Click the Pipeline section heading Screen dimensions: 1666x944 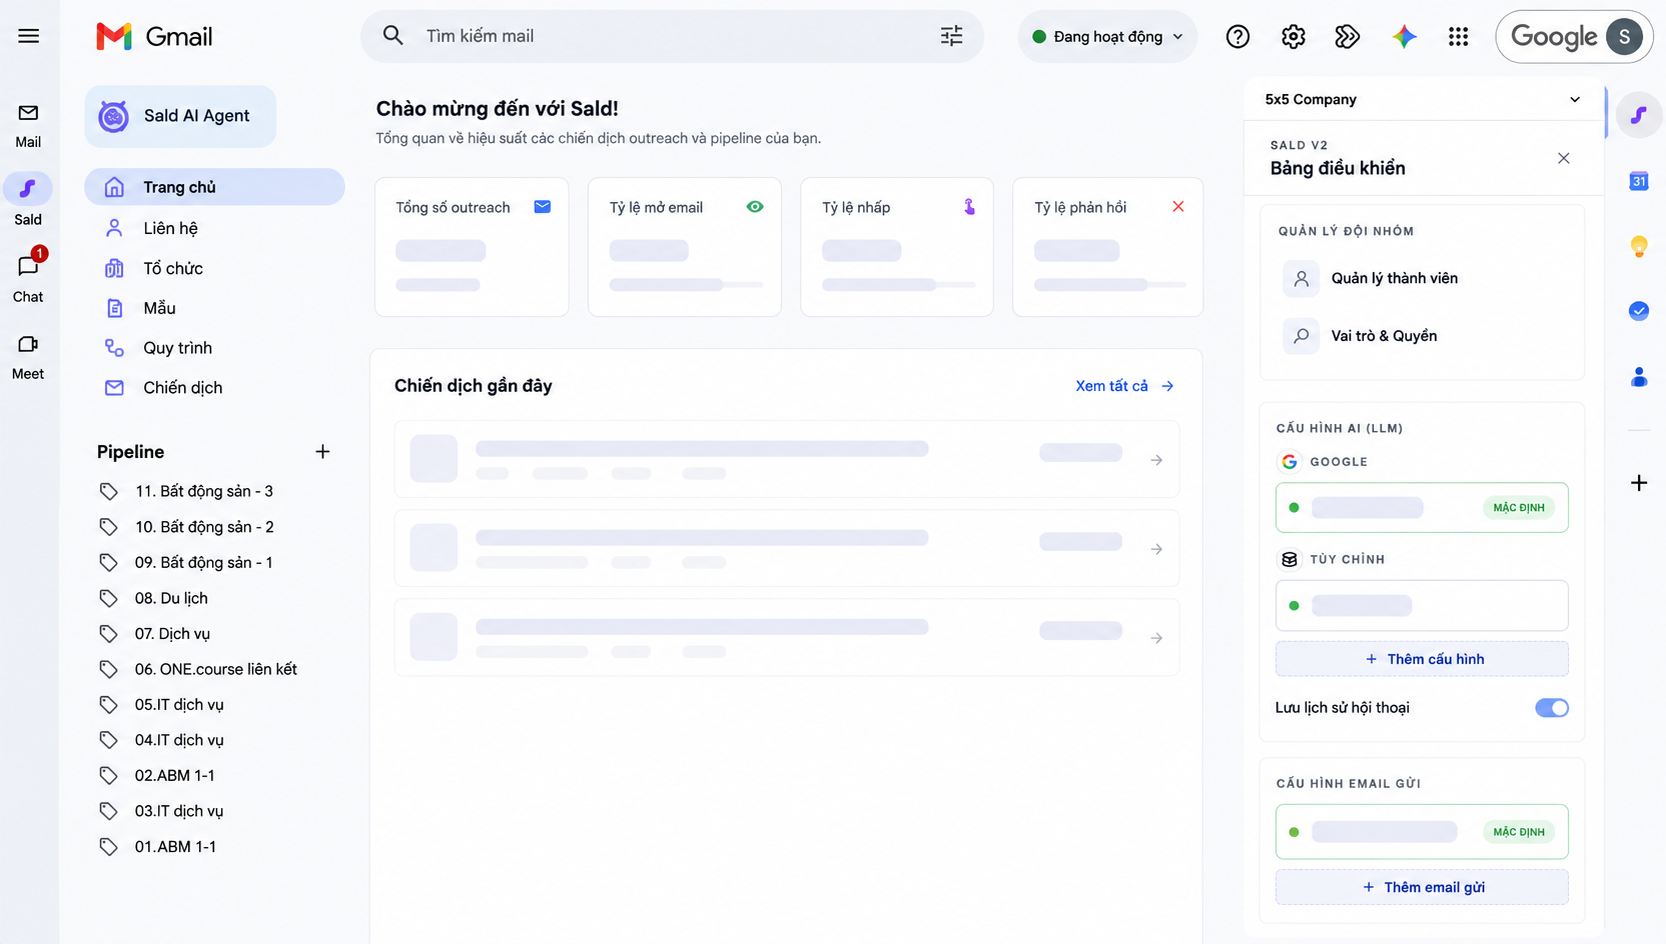coord(130,452)
